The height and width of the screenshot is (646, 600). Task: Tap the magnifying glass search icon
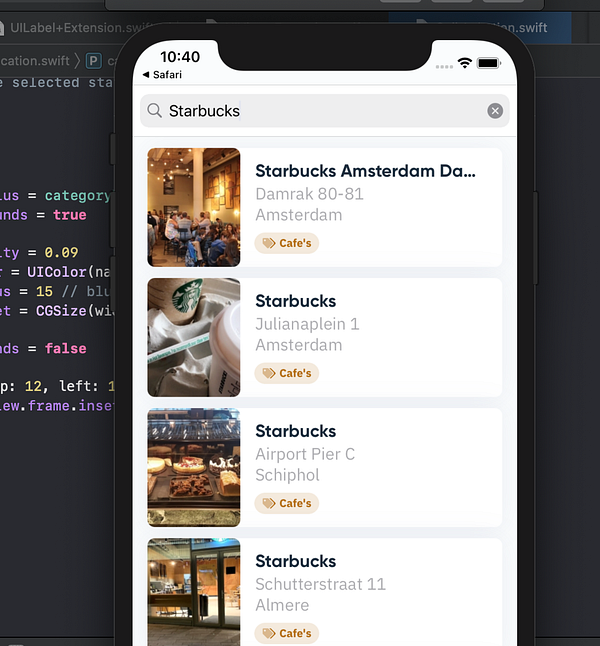coord(155,110)
